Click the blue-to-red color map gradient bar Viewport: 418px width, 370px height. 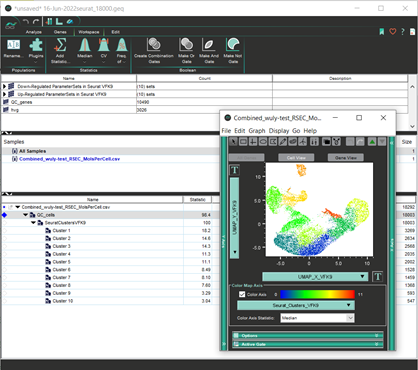(x=317, y=294)
